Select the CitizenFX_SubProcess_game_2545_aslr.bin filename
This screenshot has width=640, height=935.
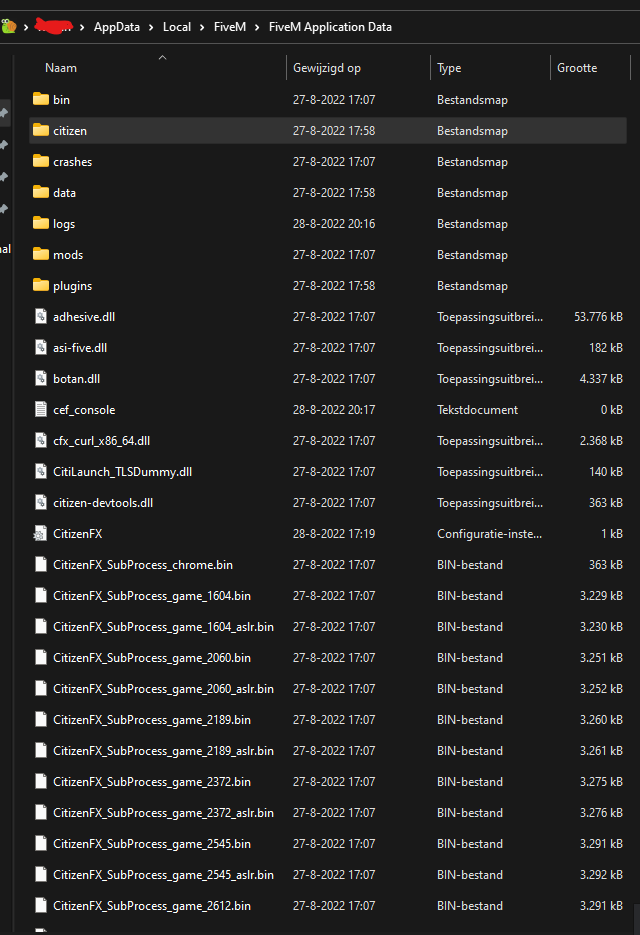click(x=163, y=874)
